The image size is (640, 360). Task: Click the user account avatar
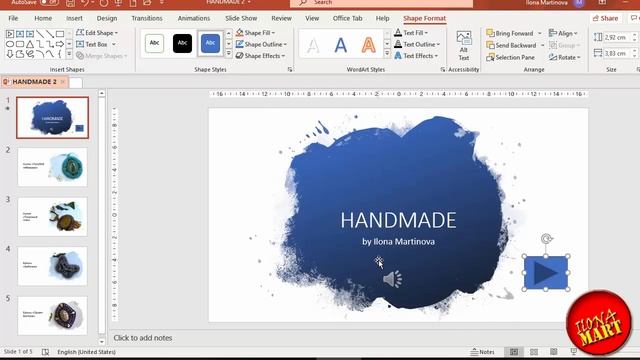tap(579, 3)
